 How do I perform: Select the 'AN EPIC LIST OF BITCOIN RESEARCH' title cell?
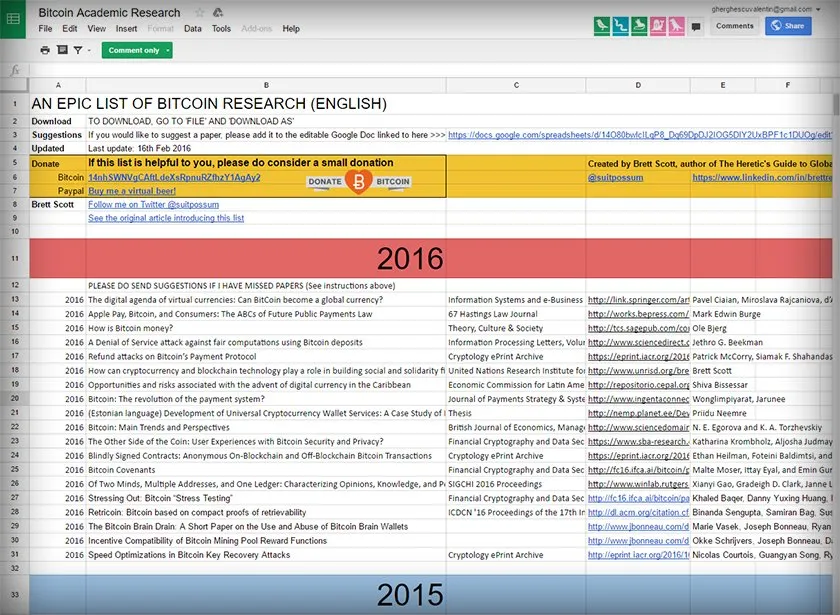(209, 103)
